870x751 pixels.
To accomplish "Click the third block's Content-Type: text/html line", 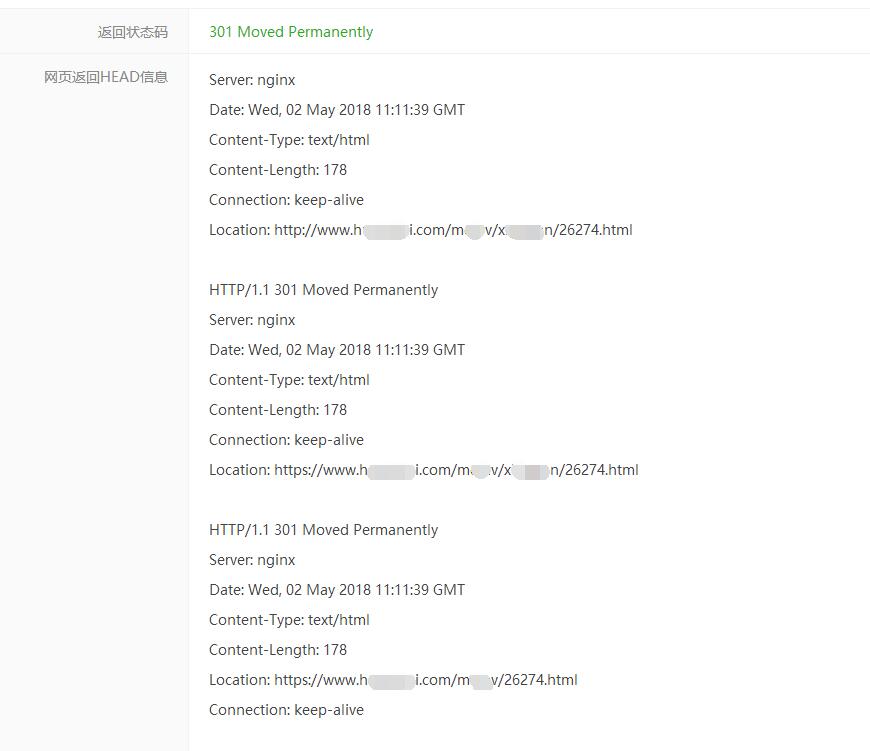I will pyautogui.click(x=289, y=620).
